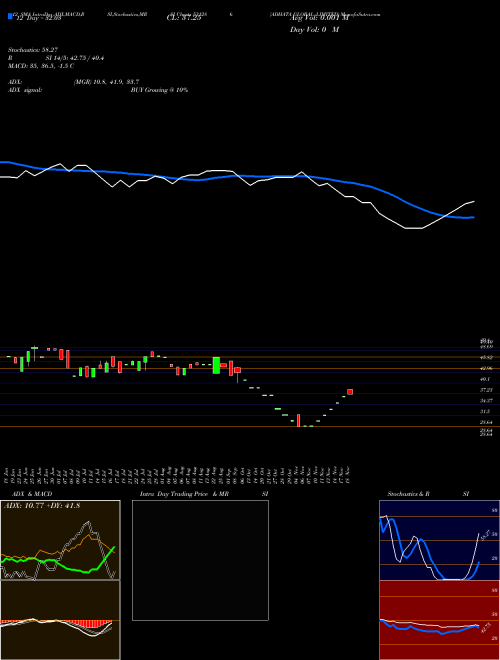Click the tall red candlestick at the chart low
Image resolution: width=500 pixels, height=660 pixels.
pyautogui.click(x=298, y=420)
